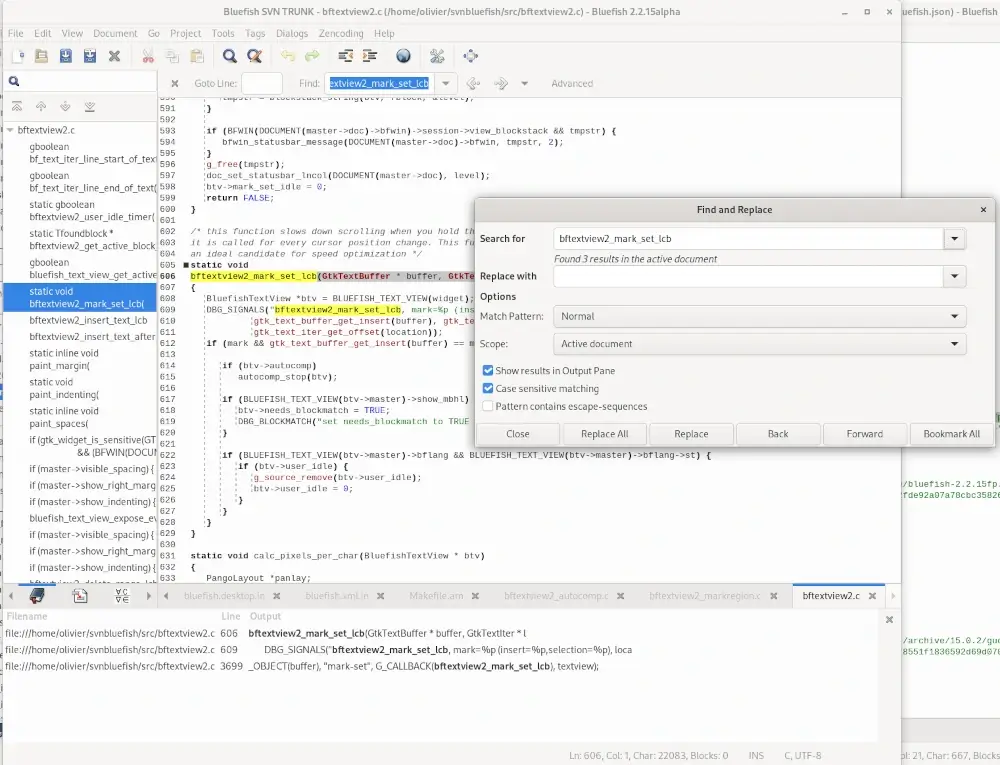Toggle Show results in Output Pane
The height and width of the screenshot is (765, 1000).
coord(488,370)
